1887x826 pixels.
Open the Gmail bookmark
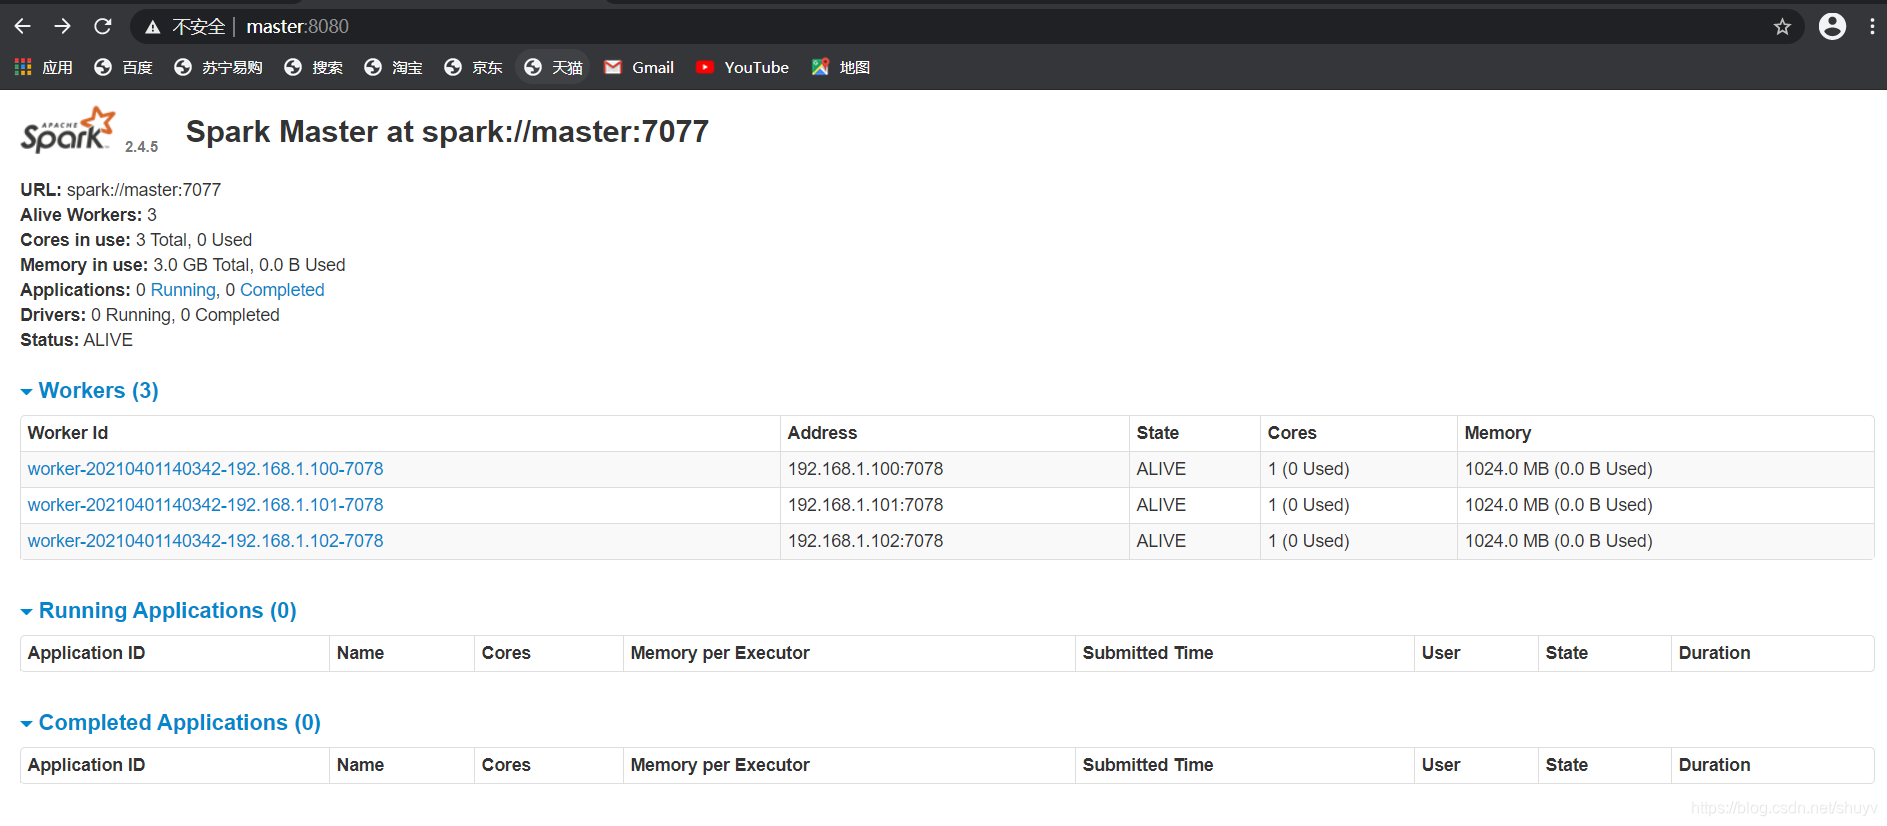[639, 67]
